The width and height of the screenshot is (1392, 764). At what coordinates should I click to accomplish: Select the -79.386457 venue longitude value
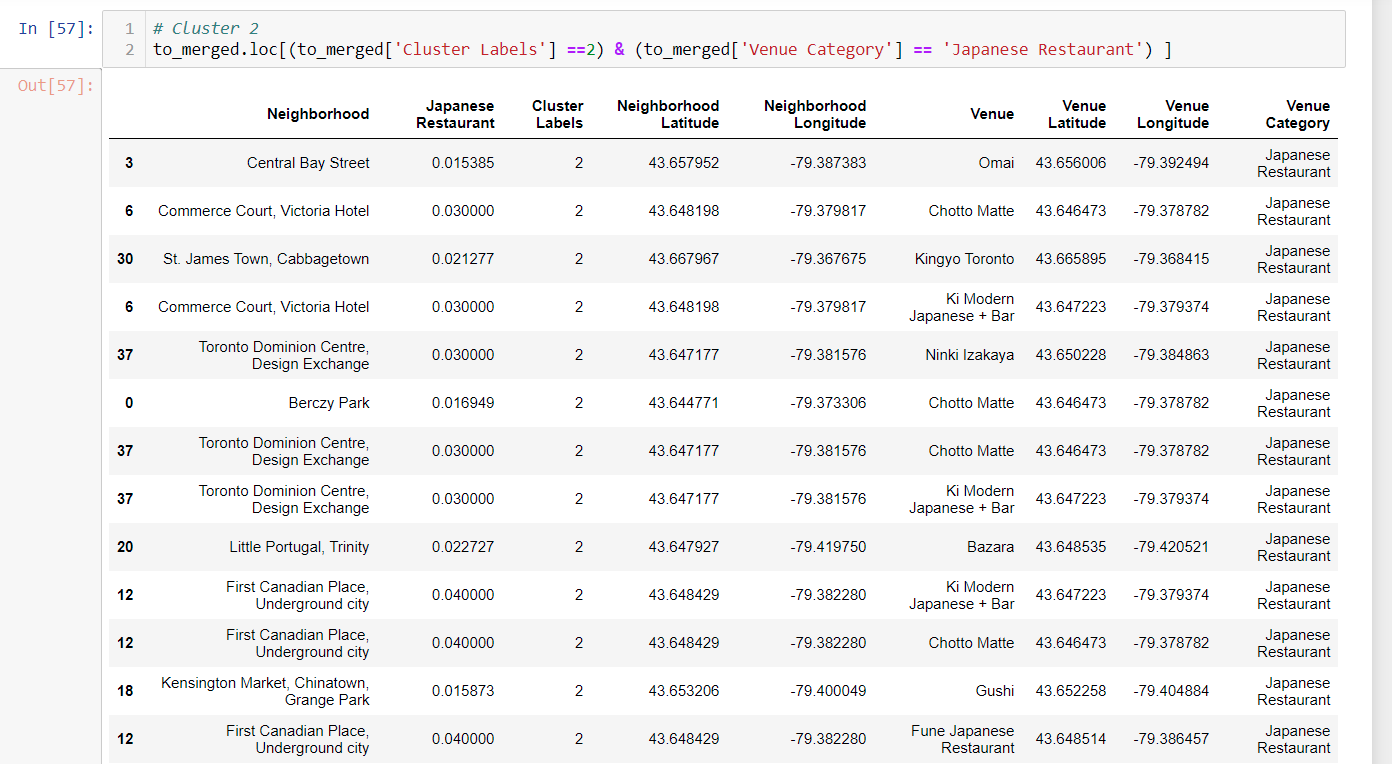click(1171, 739)
